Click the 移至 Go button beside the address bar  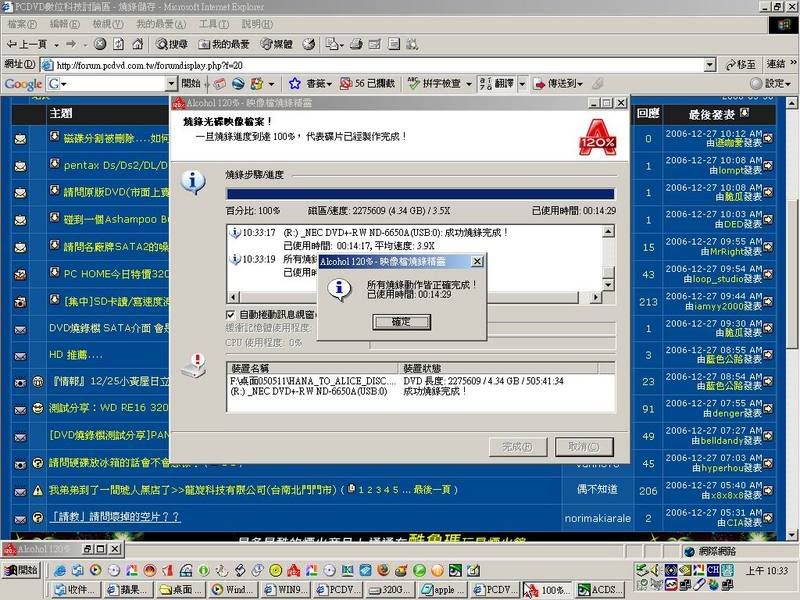click(x=740, y=64)
